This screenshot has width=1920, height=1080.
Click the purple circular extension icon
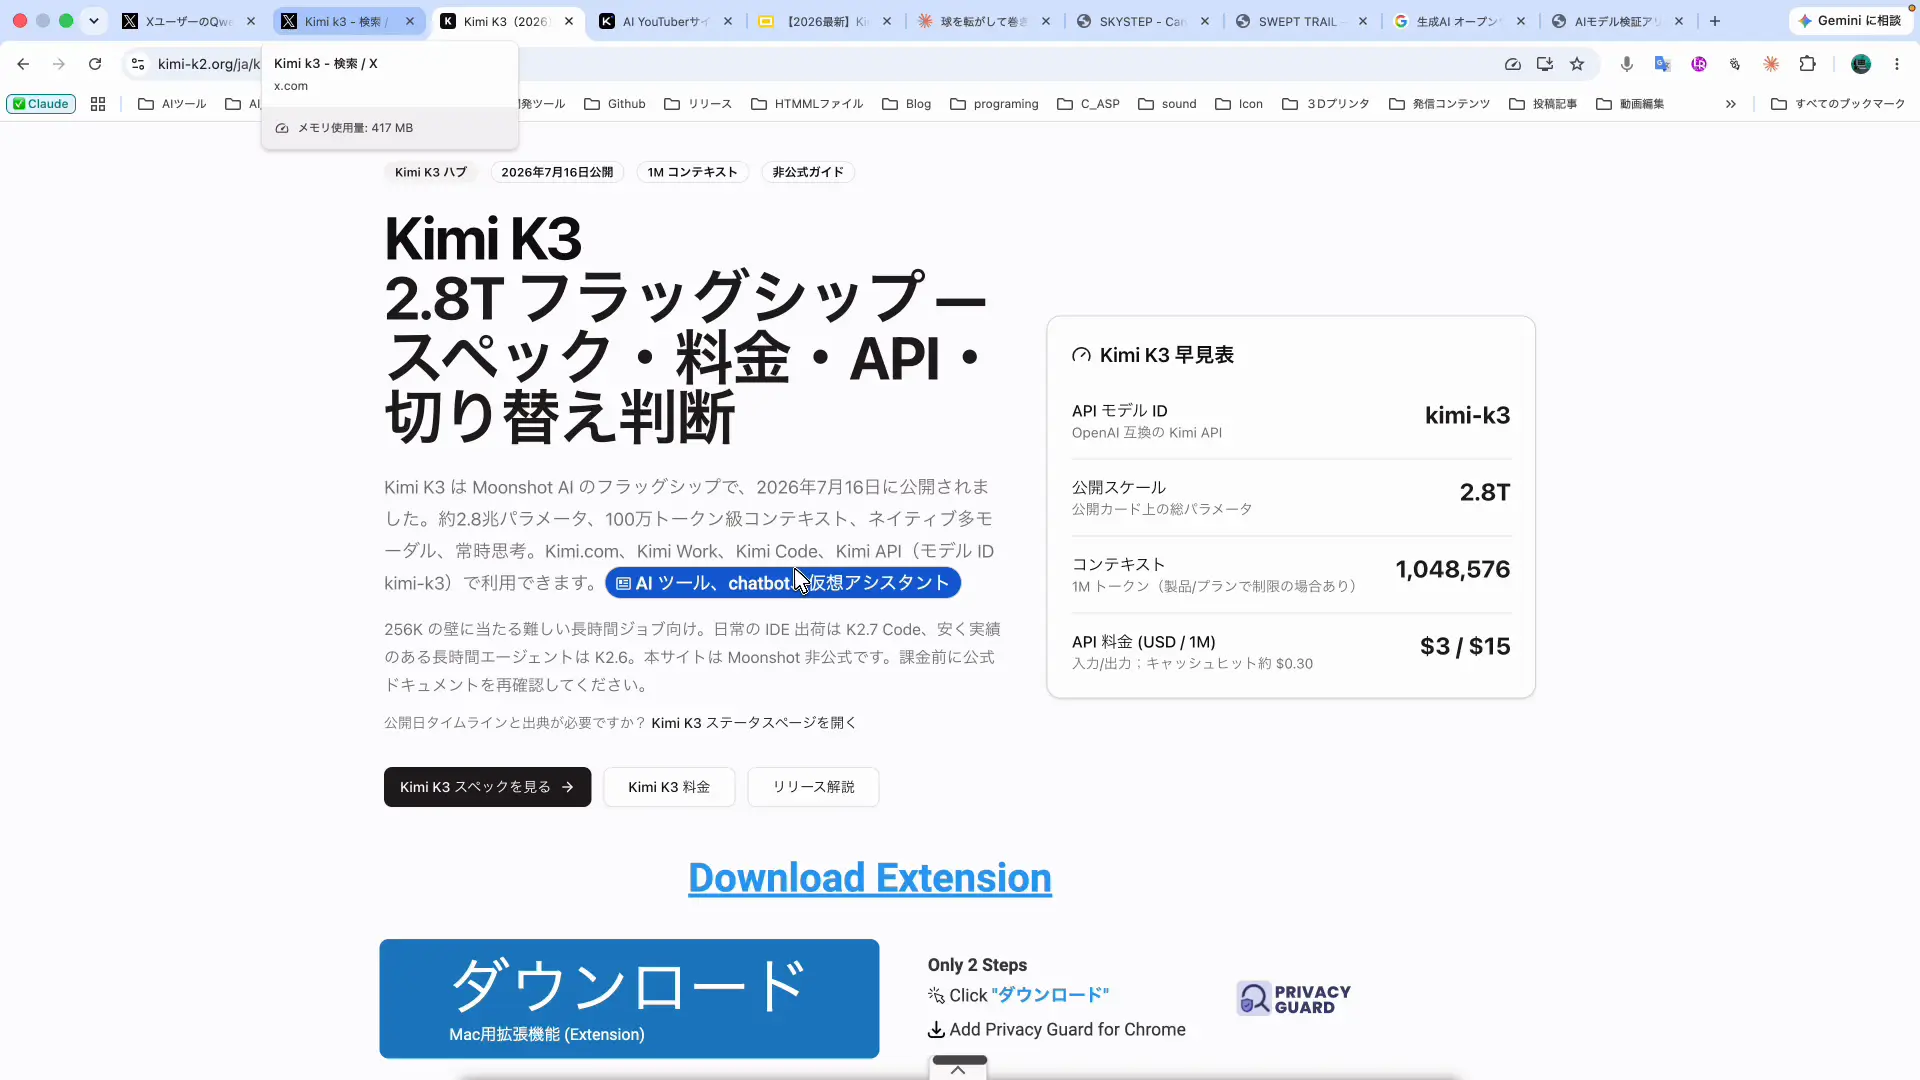[x=1699, y=64]
